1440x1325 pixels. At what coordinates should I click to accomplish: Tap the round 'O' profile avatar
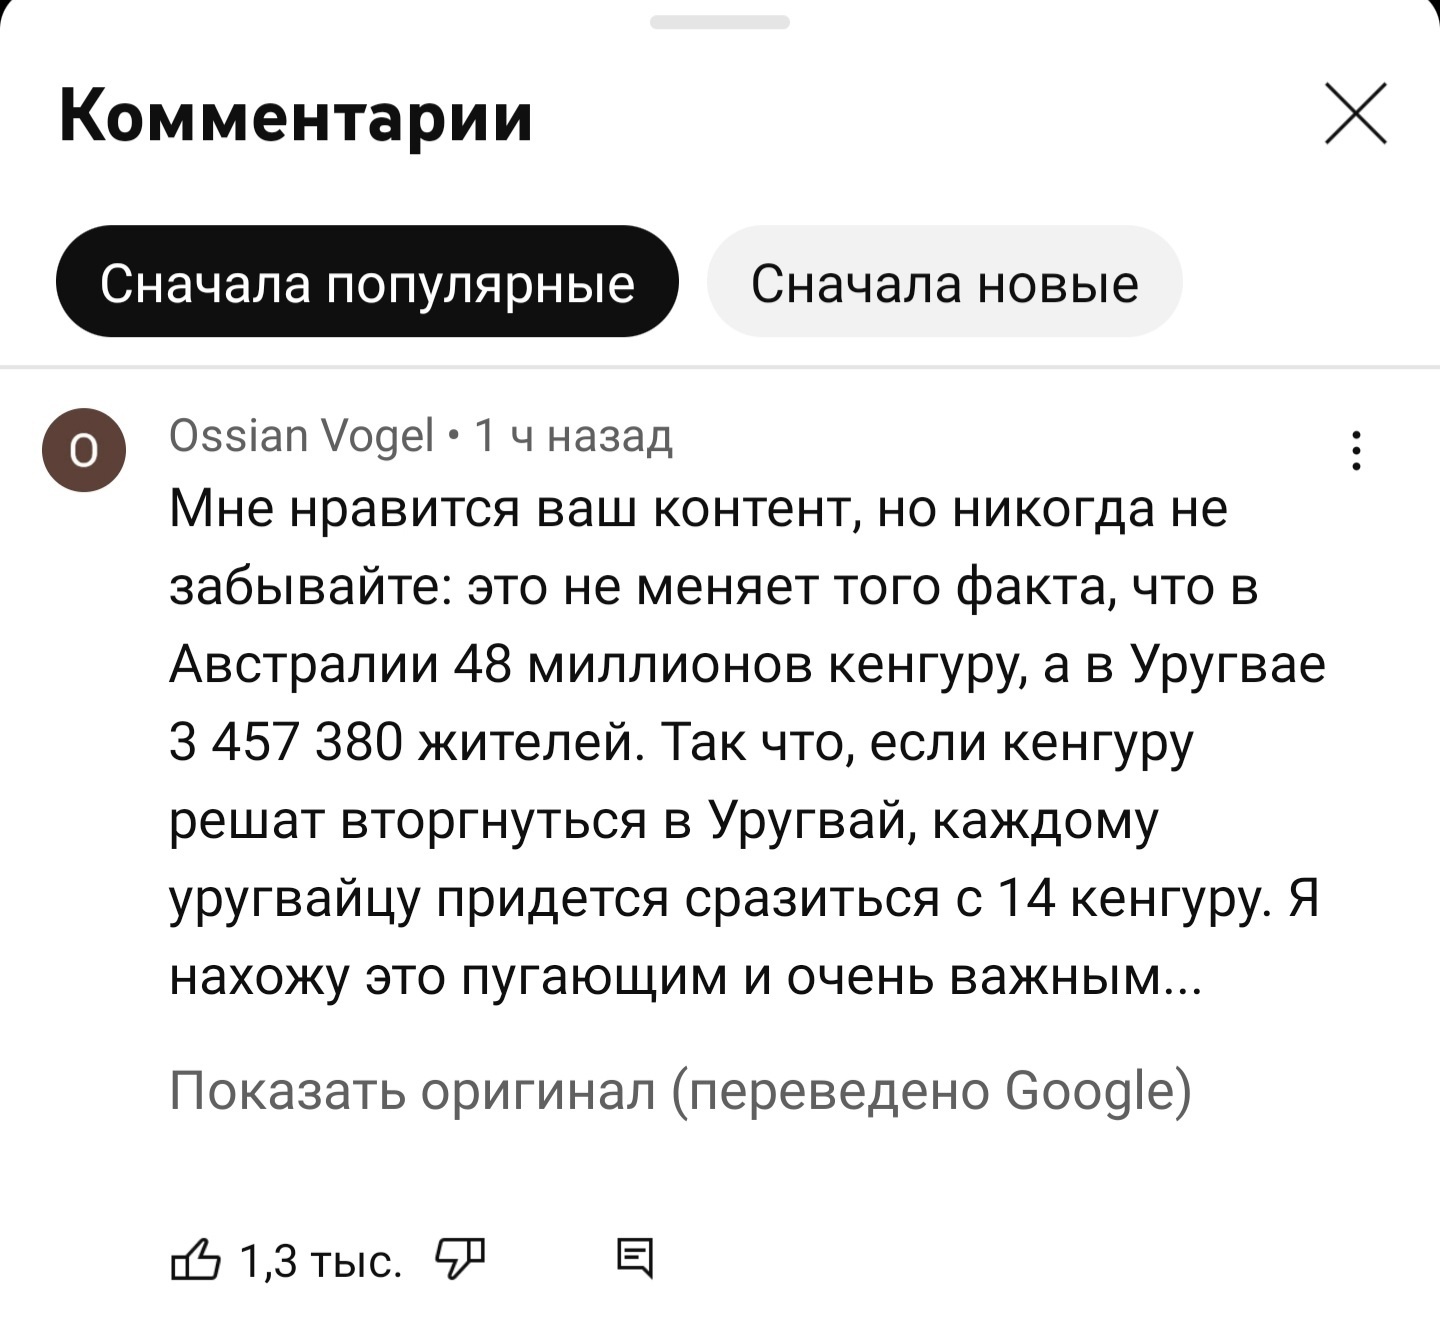click(x=83, y=450)
